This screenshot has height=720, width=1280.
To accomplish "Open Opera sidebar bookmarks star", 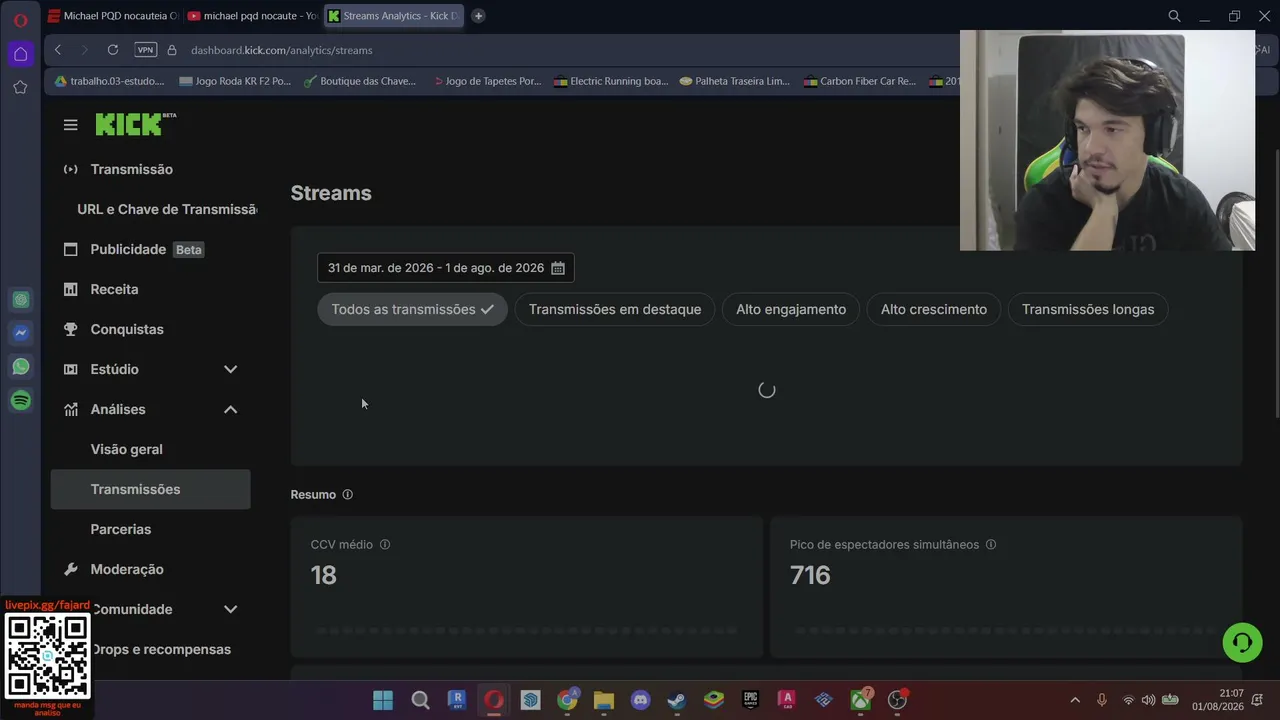I will point(20,87).
